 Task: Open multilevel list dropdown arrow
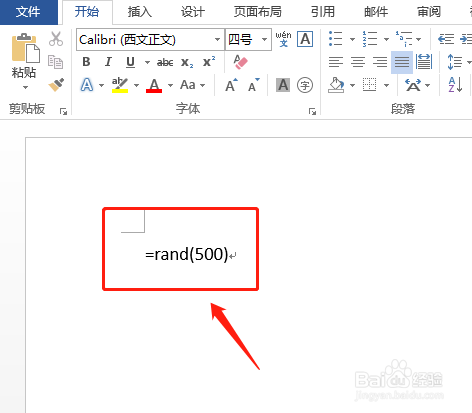[x=418, y=39]
